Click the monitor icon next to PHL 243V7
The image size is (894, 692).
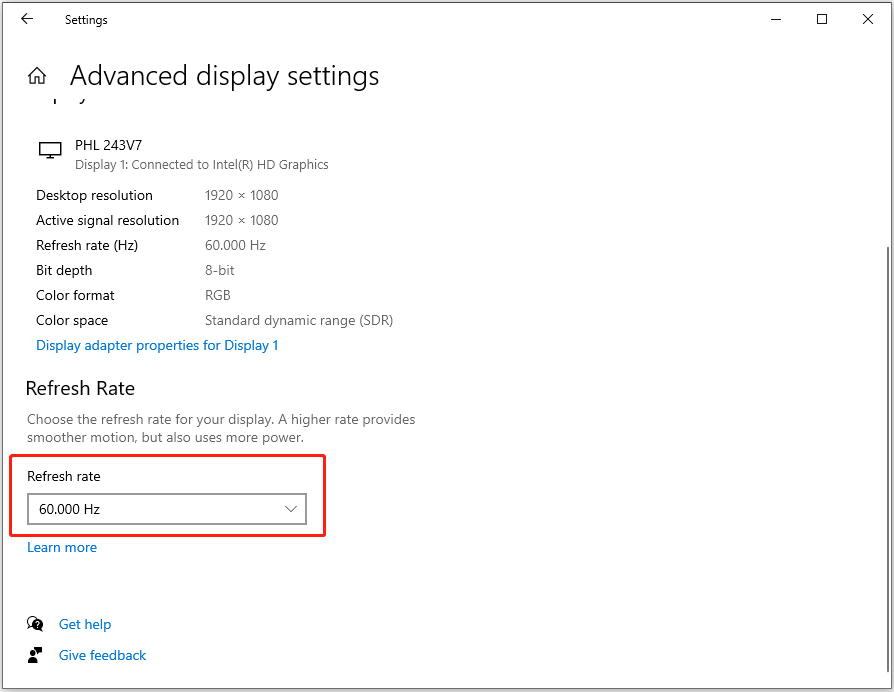click(x=50, y=150)
